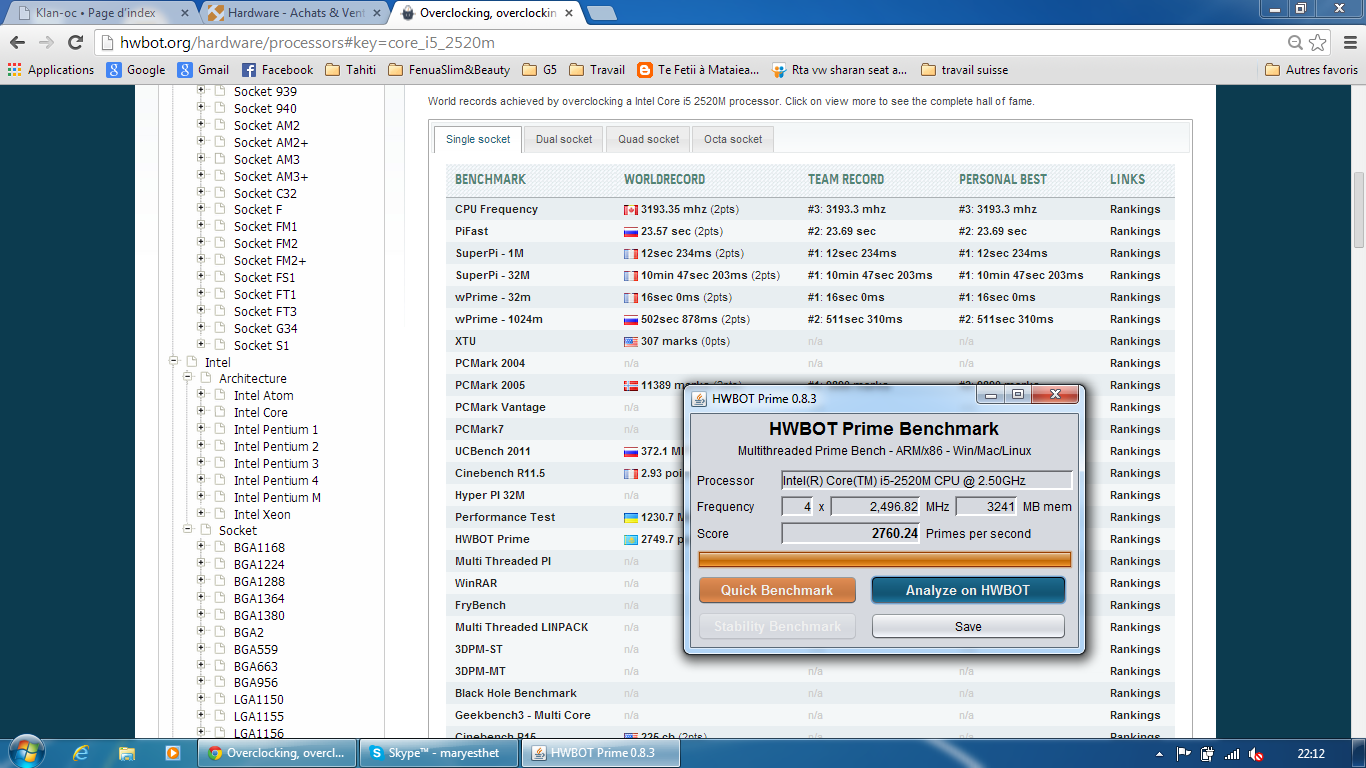Viewport: 1366px width, 768px height.
Task: Open Facebook bookmark
Action: 277,70
